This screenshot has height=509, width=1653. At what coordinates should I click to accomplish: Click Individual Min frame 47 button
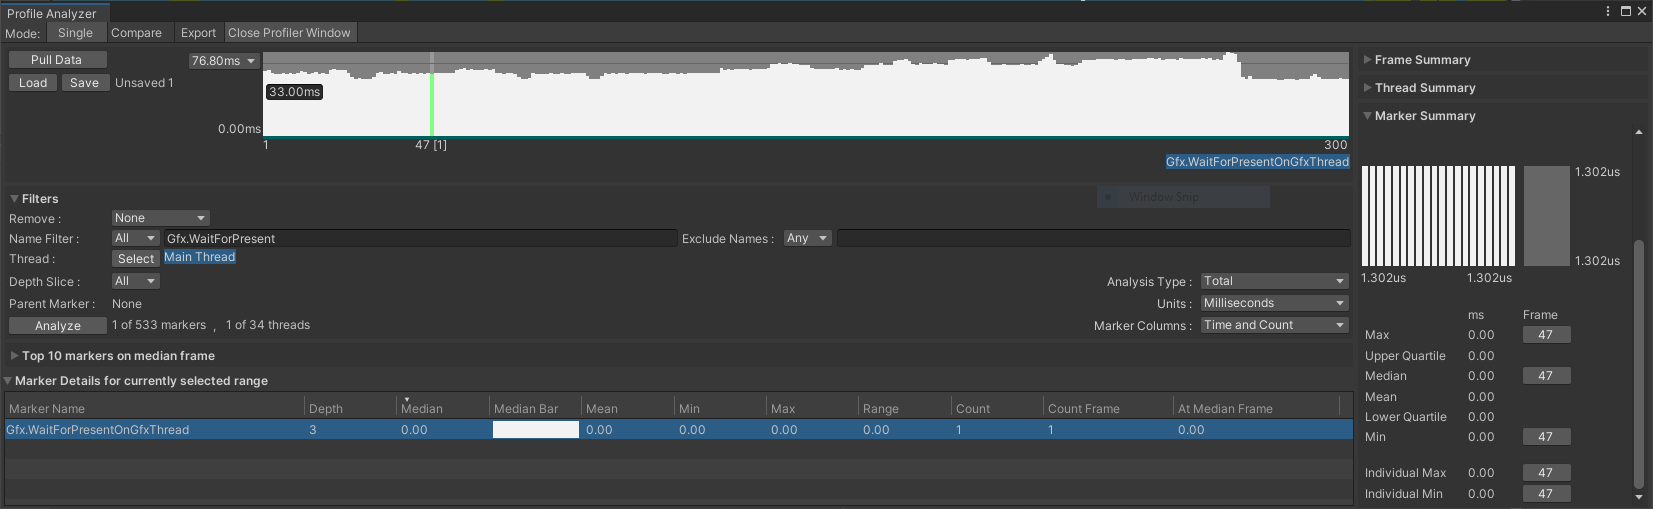[x=1546, y=494]
